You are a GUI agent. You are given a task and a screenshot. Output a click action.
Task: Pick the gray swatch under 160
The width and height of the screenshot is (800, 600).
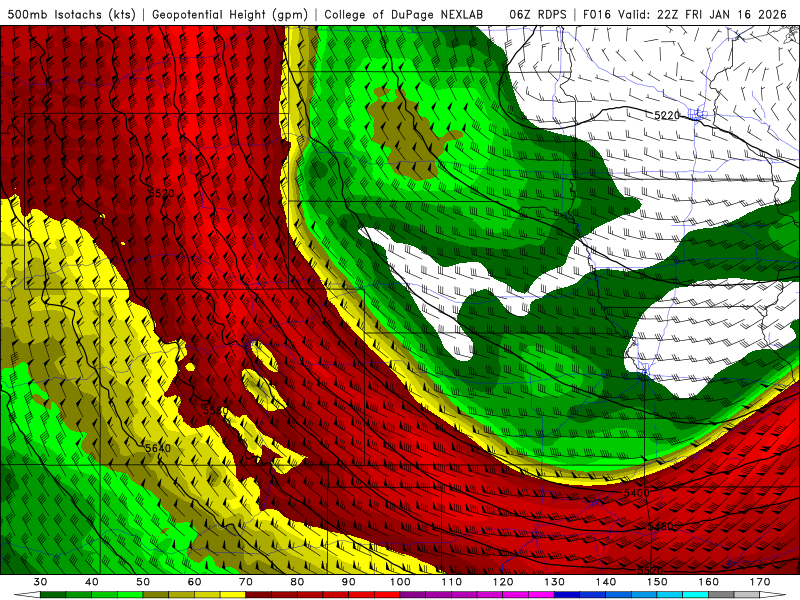tap(721, 595)
